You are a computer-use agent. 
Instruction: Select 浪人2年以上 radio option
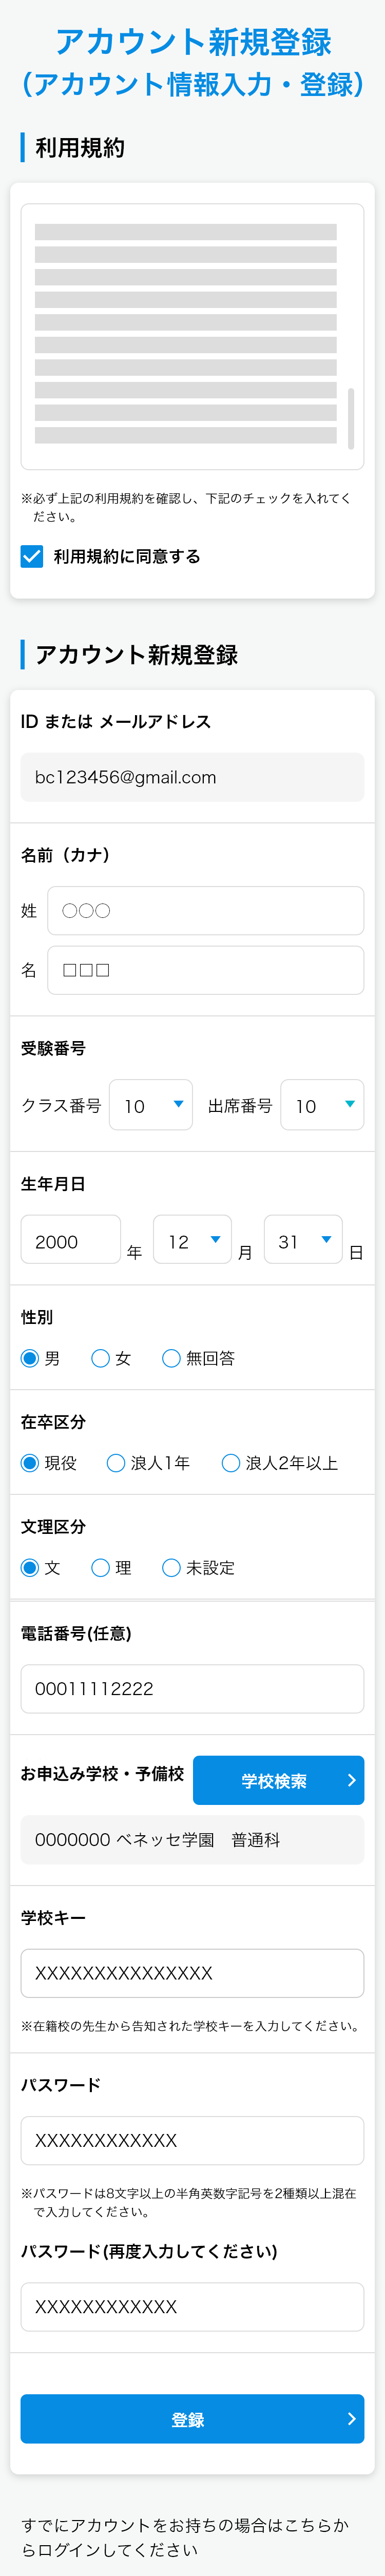click(x=230, y=1463)
